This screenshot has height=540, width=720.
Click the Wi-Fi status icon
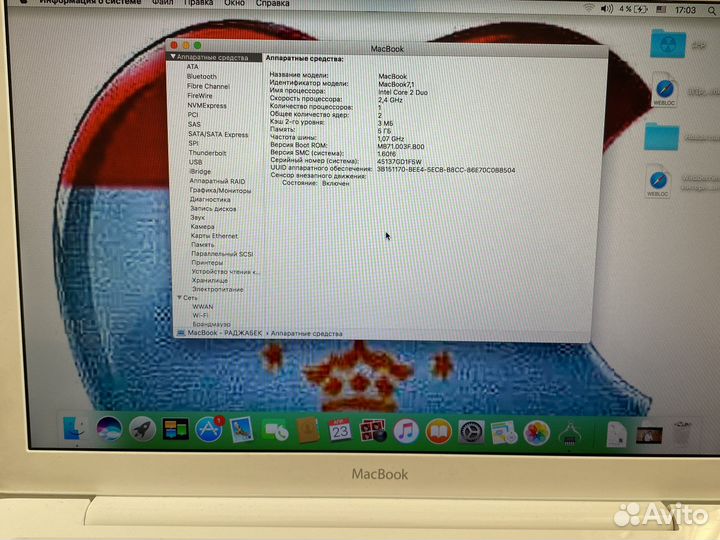pyautogui.click(x=589, y=9)
